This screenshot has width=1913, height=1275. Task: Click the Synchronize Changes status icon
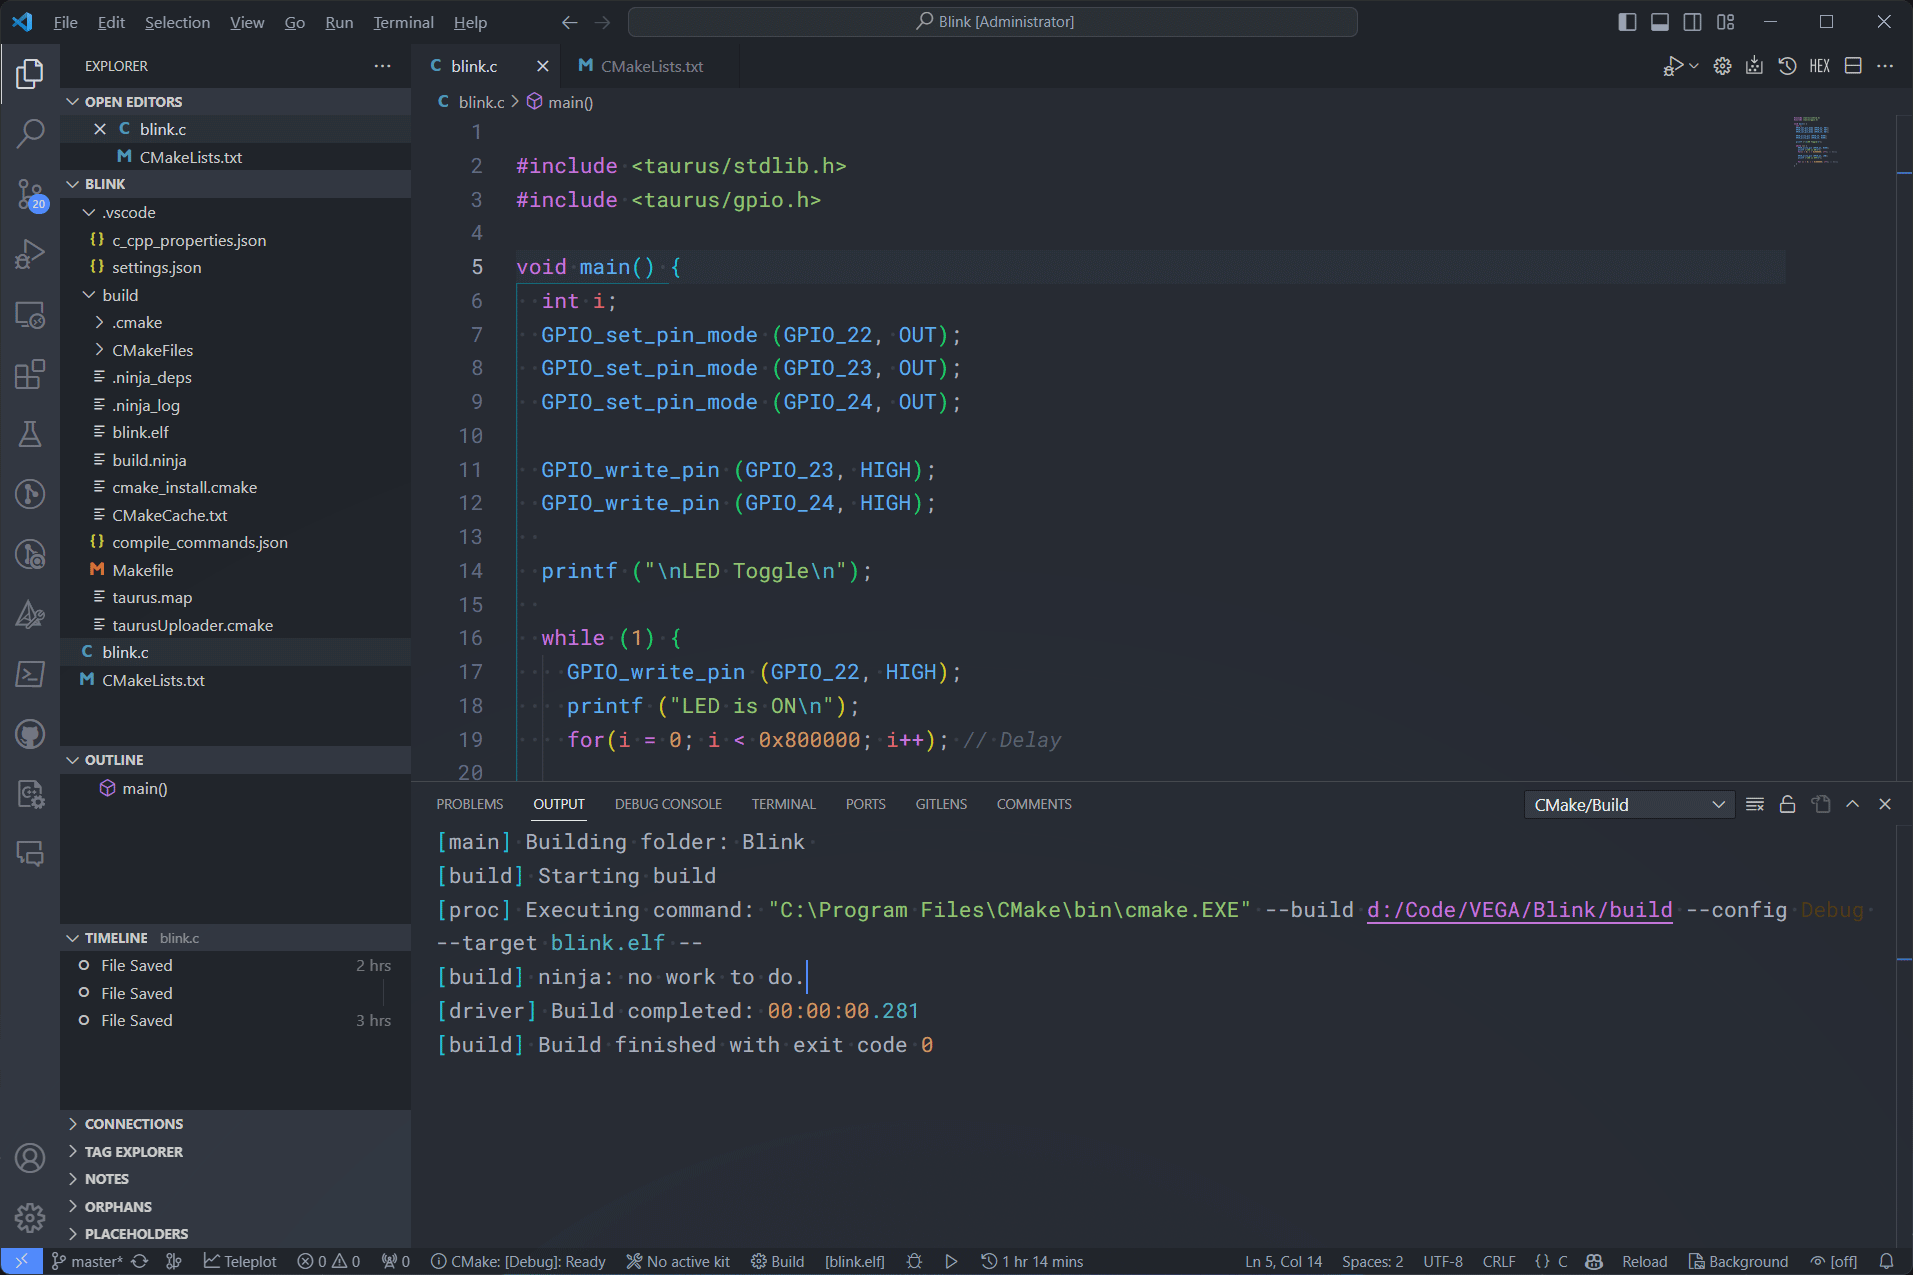point(139,1261)
